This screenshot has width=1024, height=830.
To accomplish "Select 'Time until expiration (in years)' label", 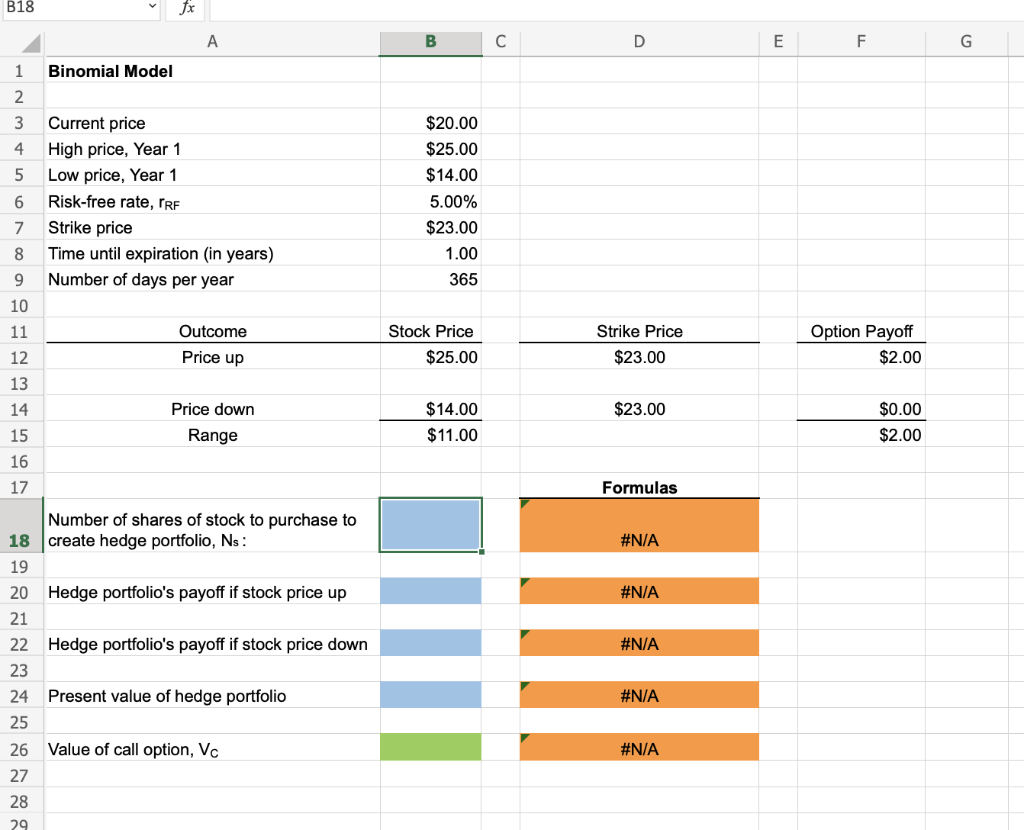I will click(212, 253).
